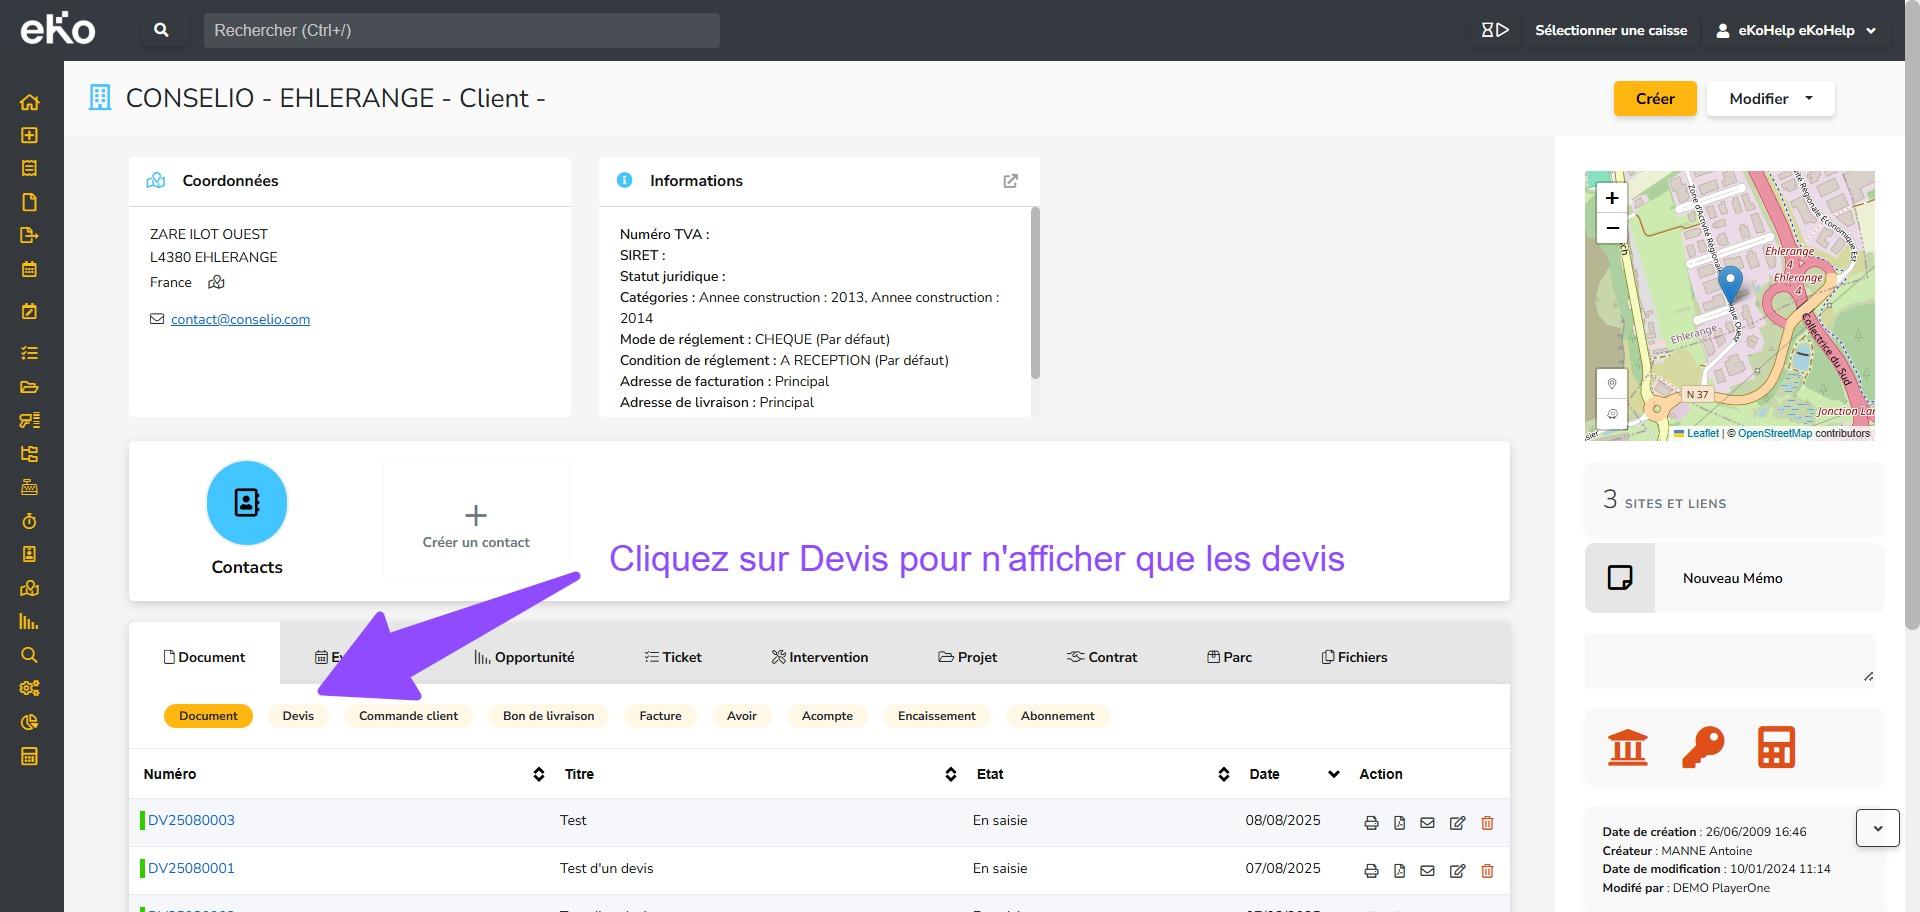Open the Contrat tab
This screenshot has height=912, width=1920.
click(x=1102, y=657)
